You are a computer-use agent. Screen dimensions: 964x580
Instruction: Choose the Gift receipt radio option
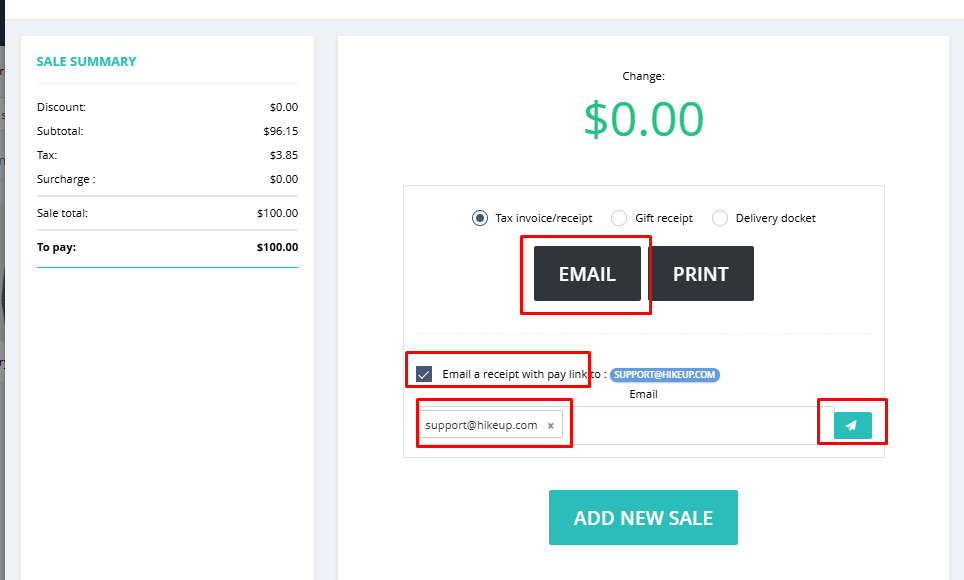click(x=619, y=218)
